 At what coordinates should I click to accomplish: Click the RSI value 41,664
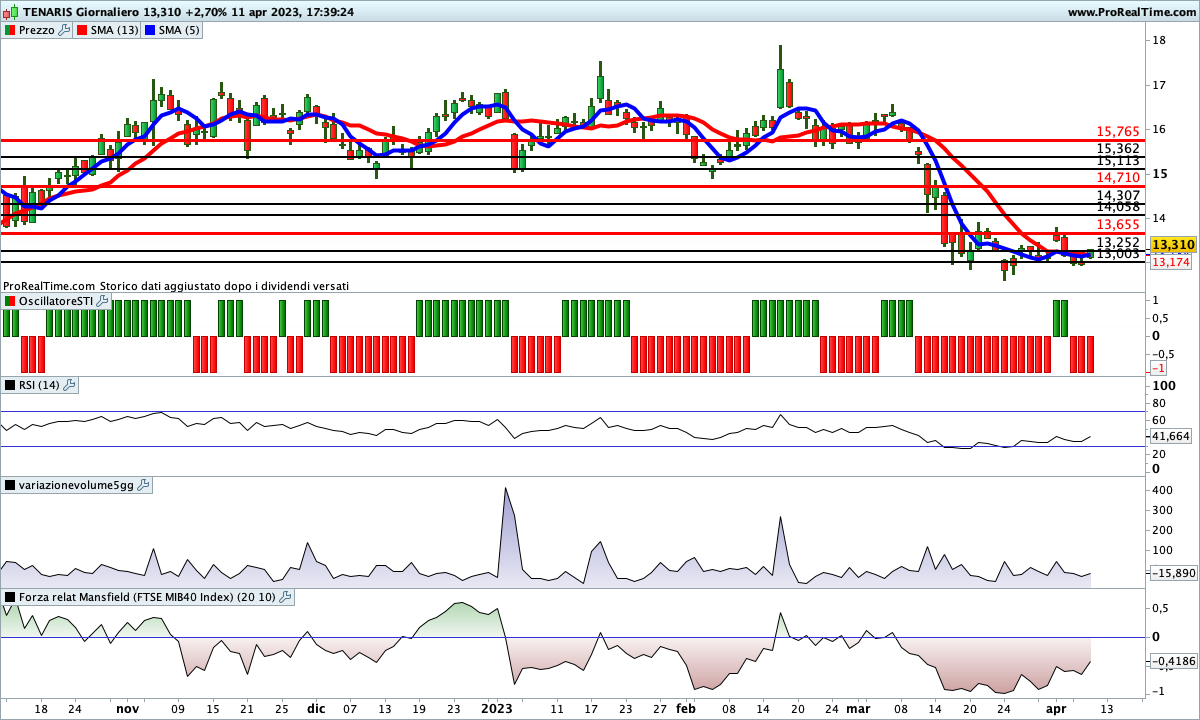click(1171, 436)
